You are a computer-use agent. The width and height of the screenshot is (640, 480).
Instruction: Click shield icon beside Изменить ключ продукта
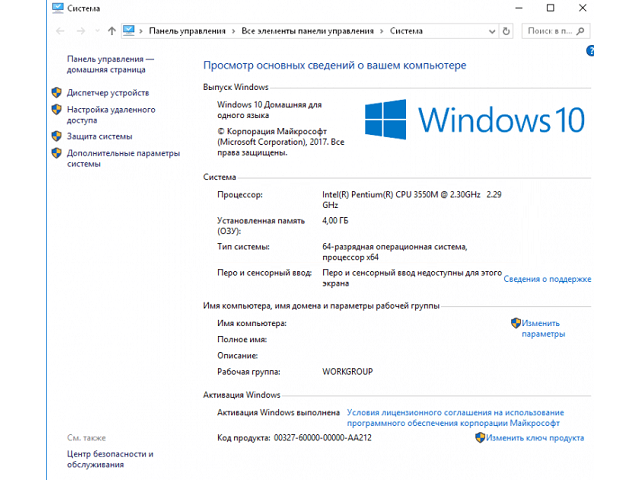click(480, 438)
